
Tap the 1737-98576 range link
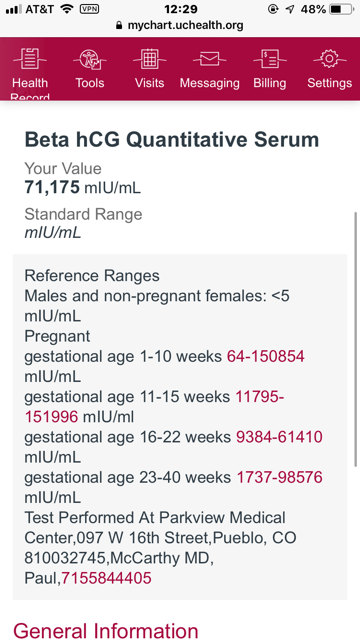click(x=280, y=477)
